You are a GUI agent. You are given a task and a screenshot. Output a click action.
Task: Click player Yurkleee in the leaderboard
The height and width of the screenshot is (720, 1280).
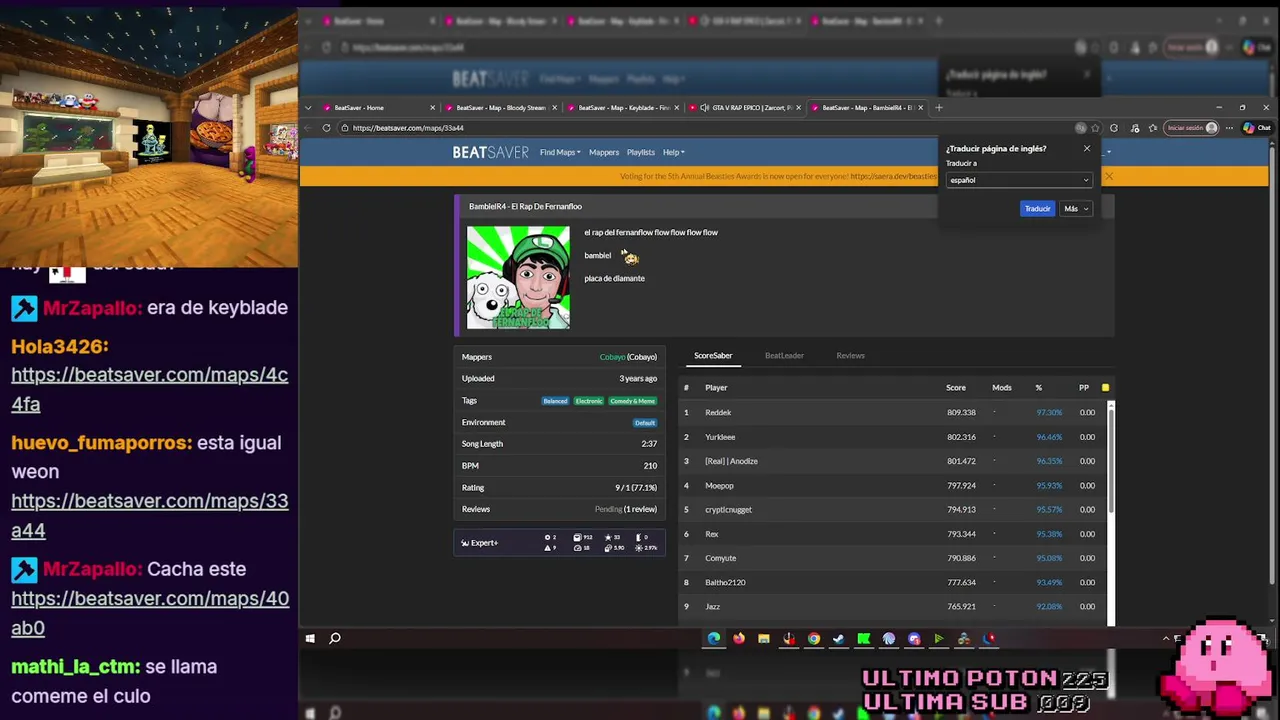[x=720, y=437]
